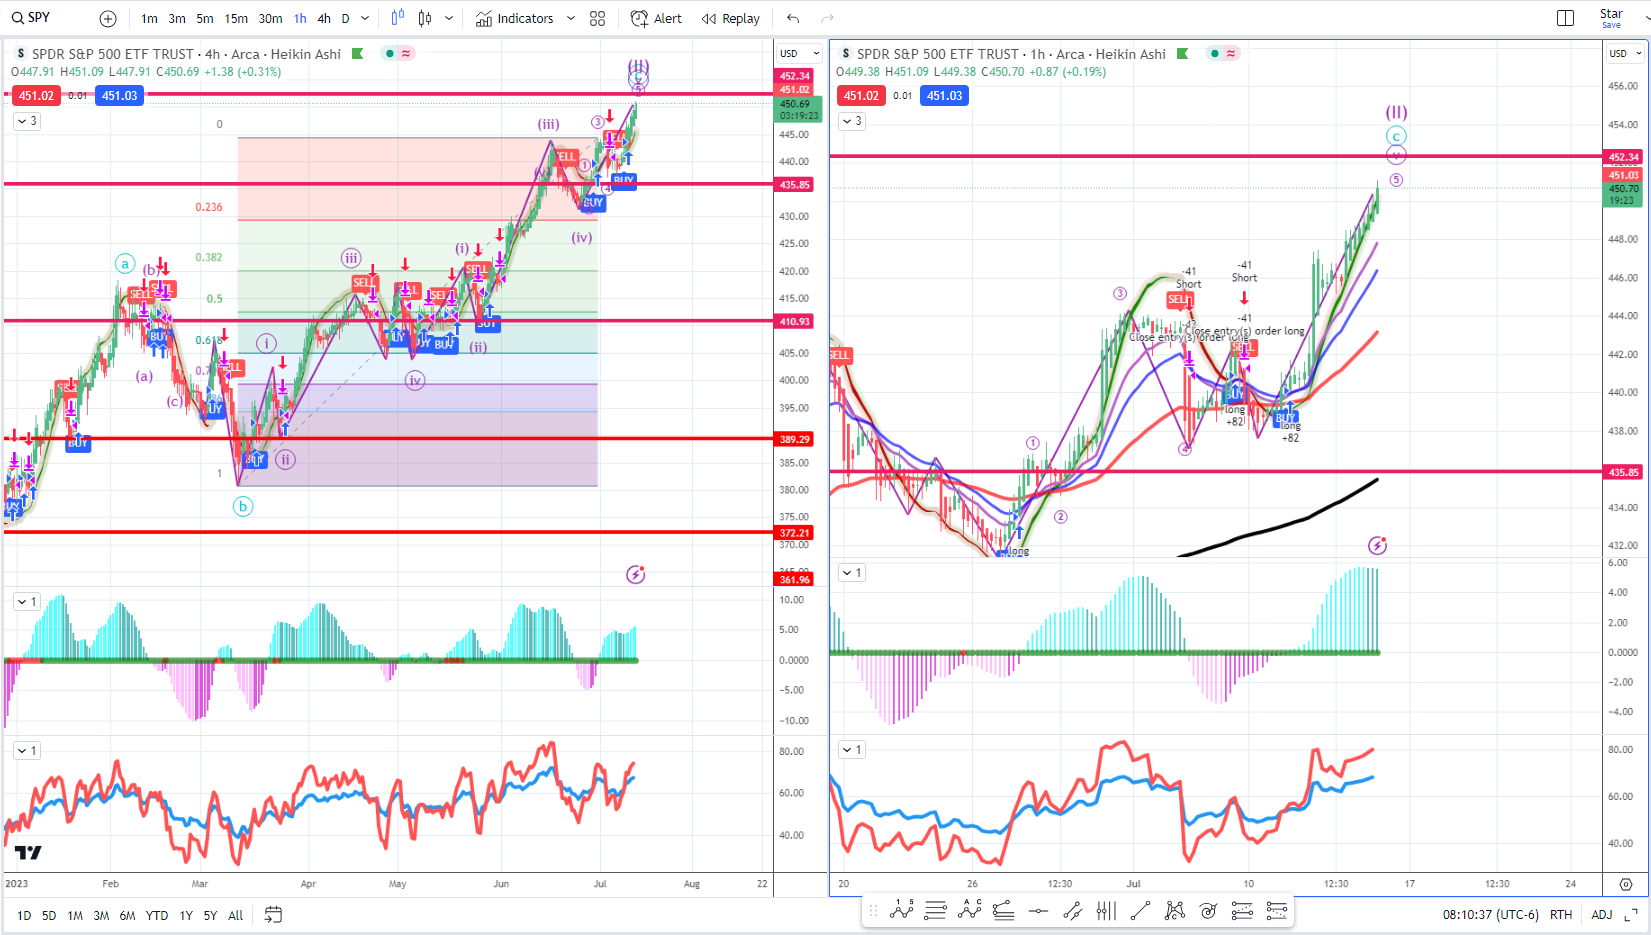Expand the Indicators favorites dropdown arrow
This screenshot has height=935, width=1651.
point(571,18)
